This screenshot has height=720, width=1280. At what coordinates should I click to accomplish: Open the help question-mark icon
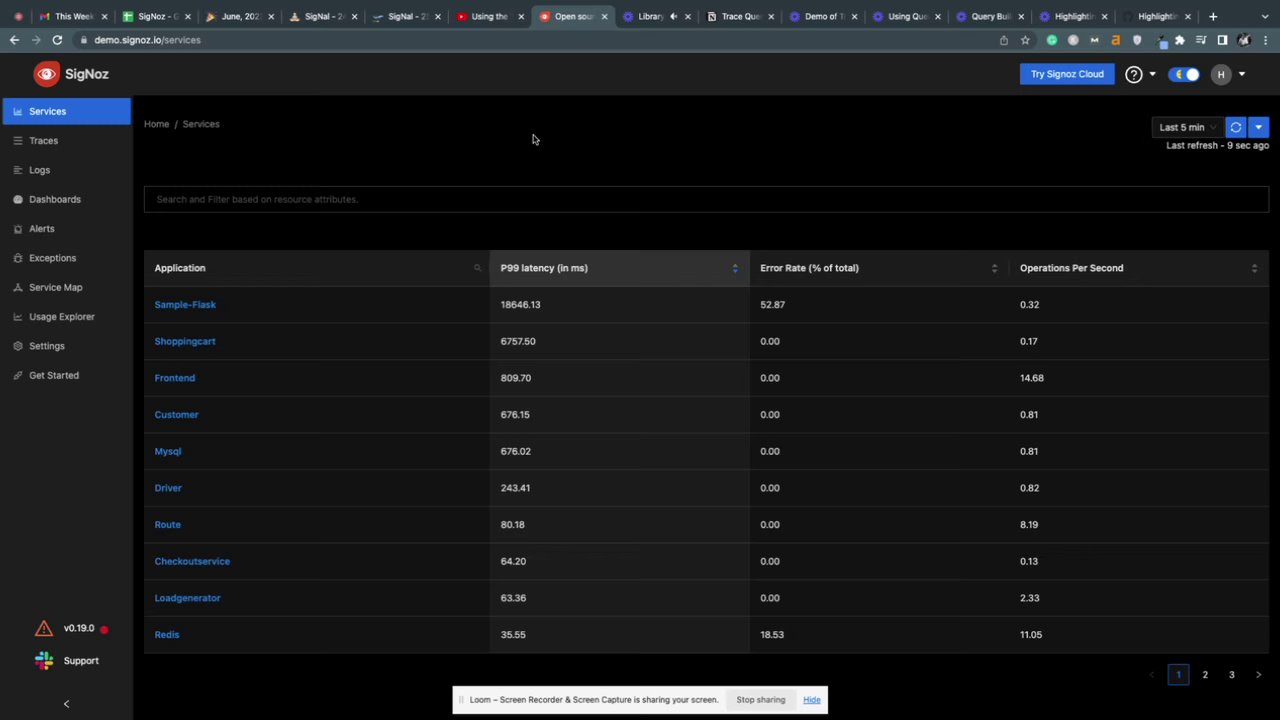tap(1133, 74)
